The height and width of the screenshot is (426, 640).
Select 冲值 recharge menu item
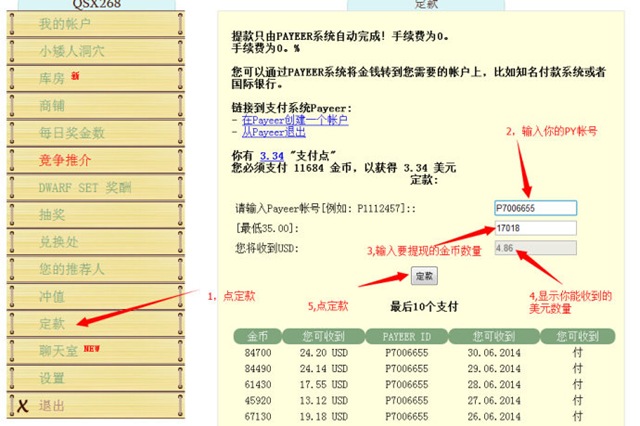(53, 296)
